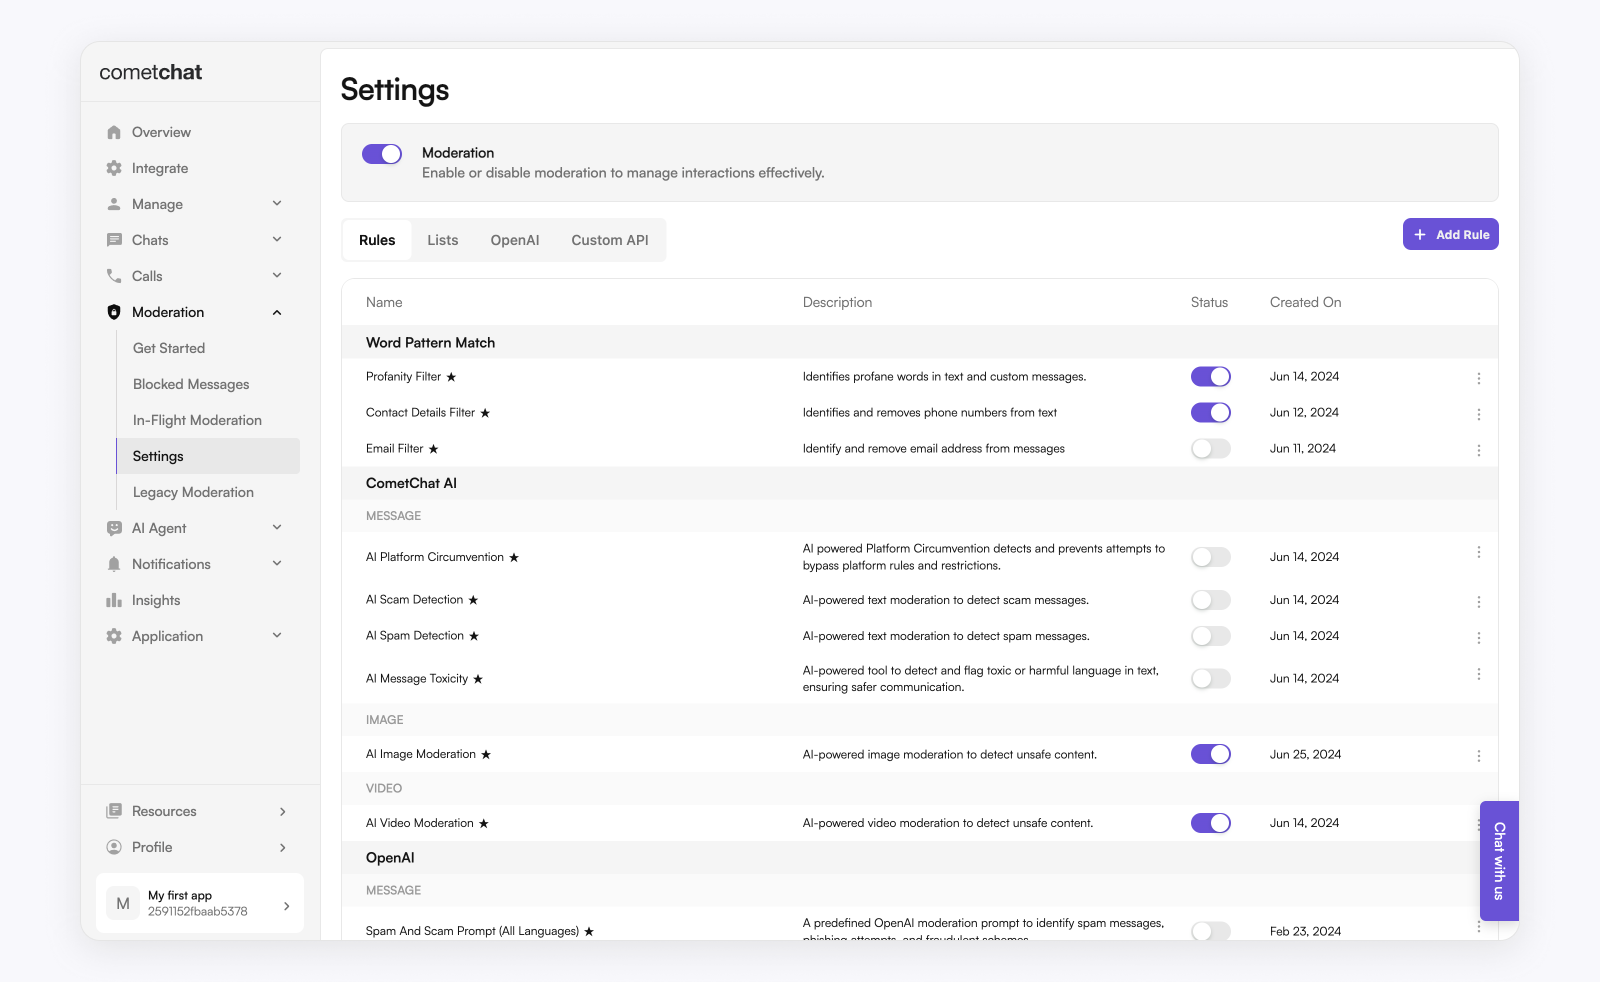Click the Insights bar chart icon
This screenshot has height=982, width=1600.
click(114, 600)
